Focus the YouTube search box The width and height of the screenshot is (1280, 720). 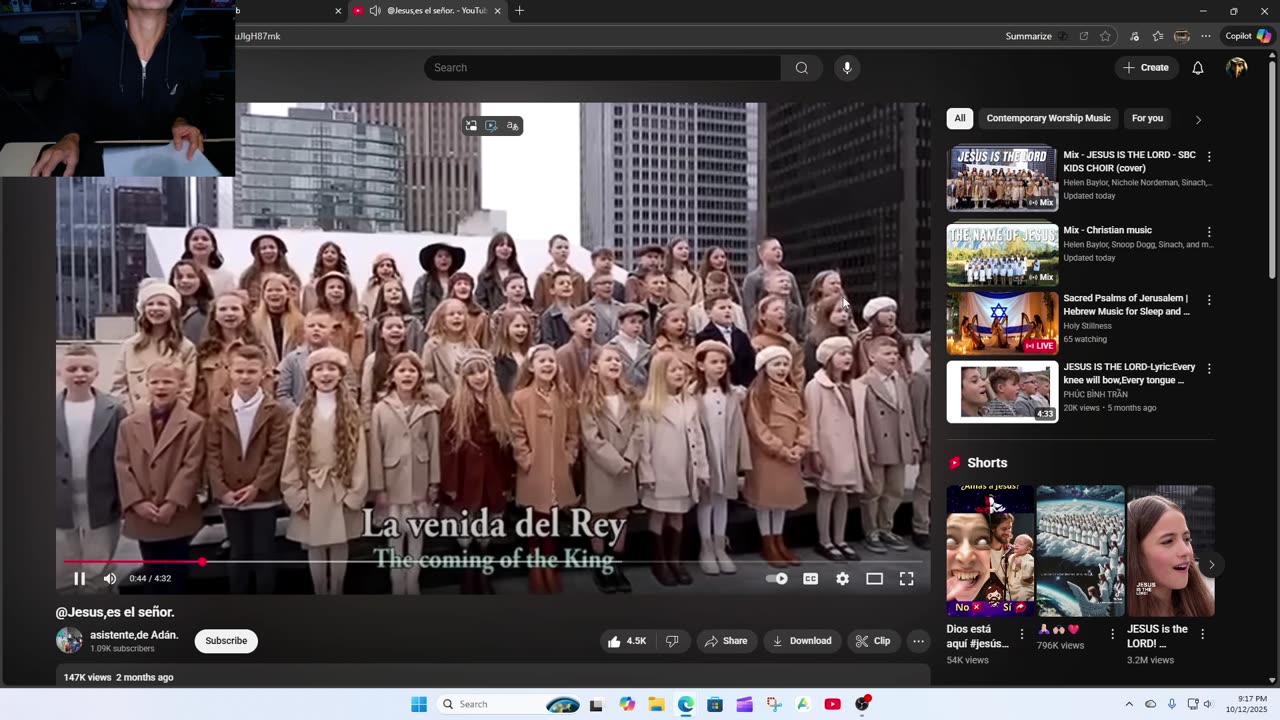[x=602, y=68]
